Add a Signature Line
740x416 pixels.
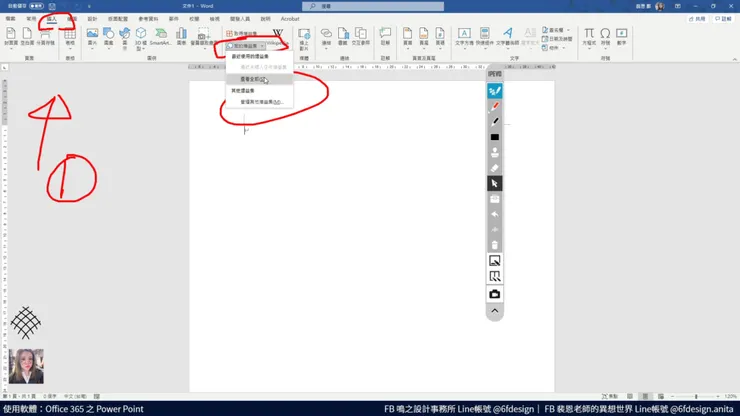point(555,30)
